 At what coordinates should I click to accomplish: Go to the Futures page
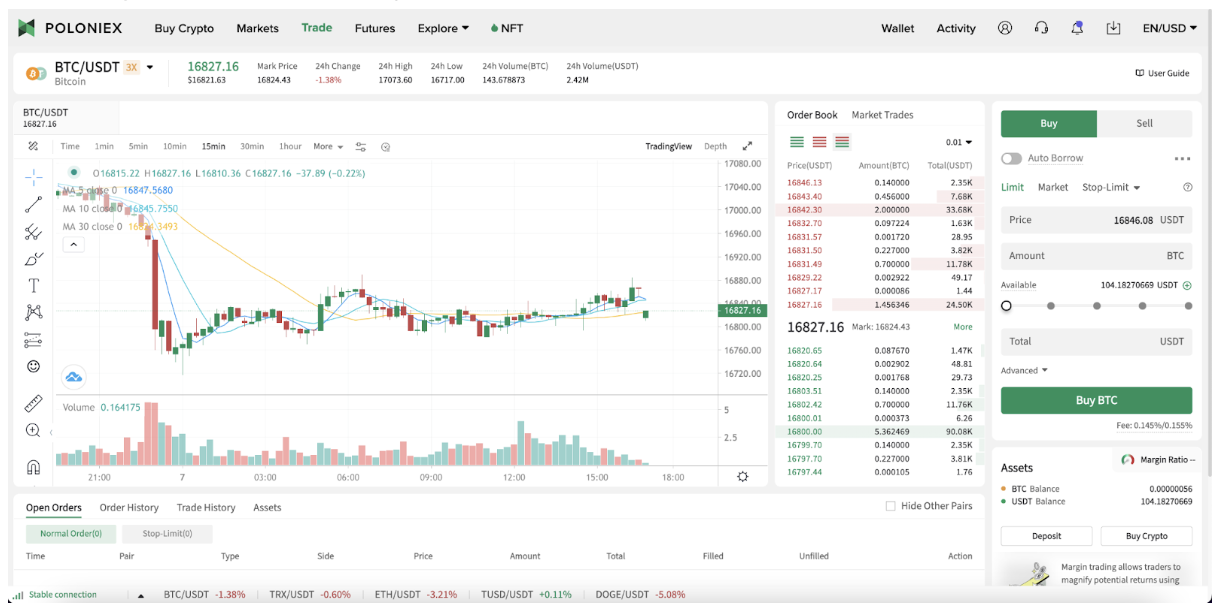click(375, 28)
